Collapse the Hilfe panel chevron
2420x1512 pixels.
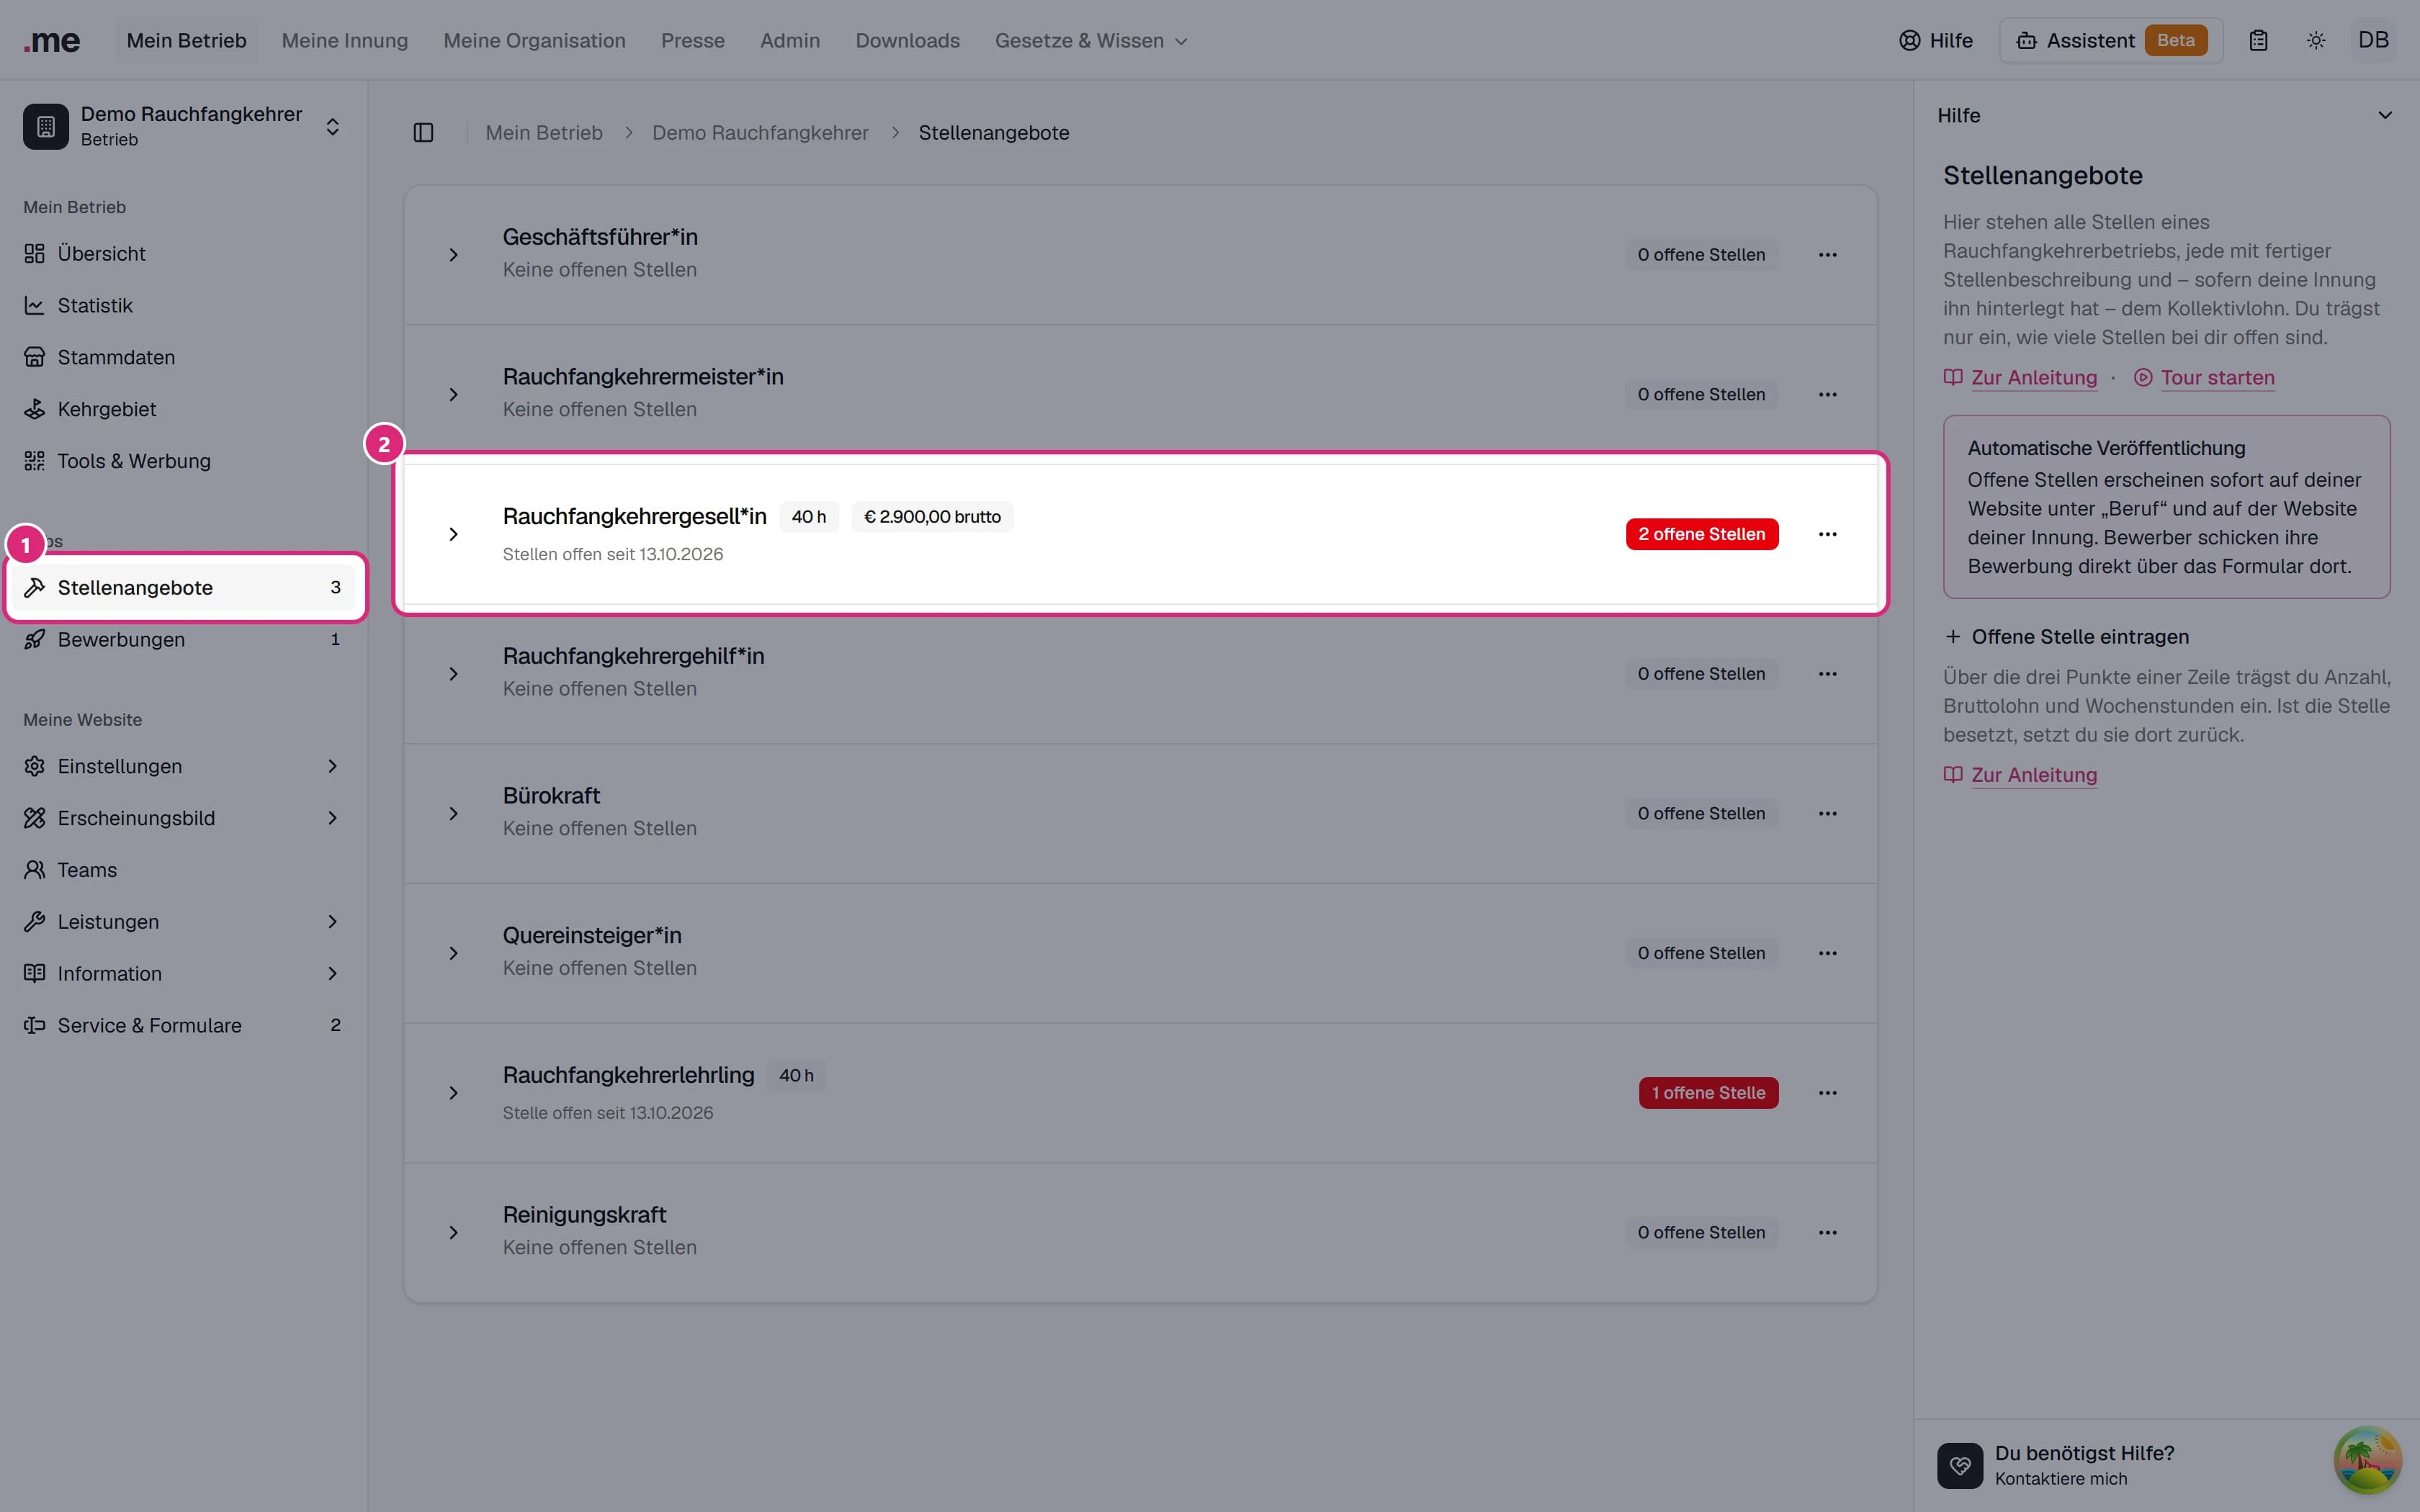point(2385,116)
